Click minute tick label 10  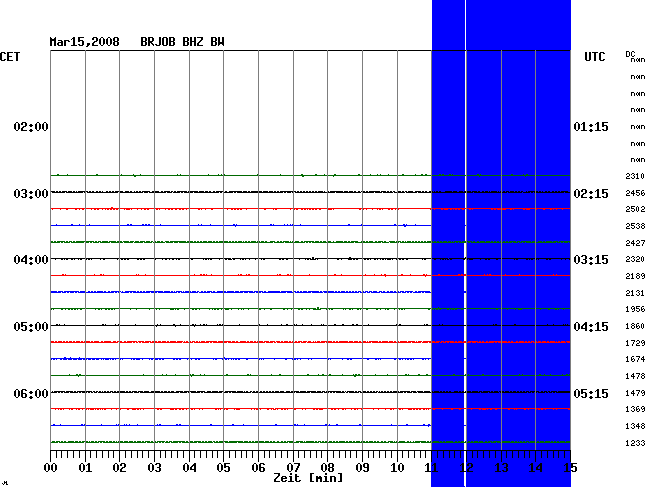point(397,468)
